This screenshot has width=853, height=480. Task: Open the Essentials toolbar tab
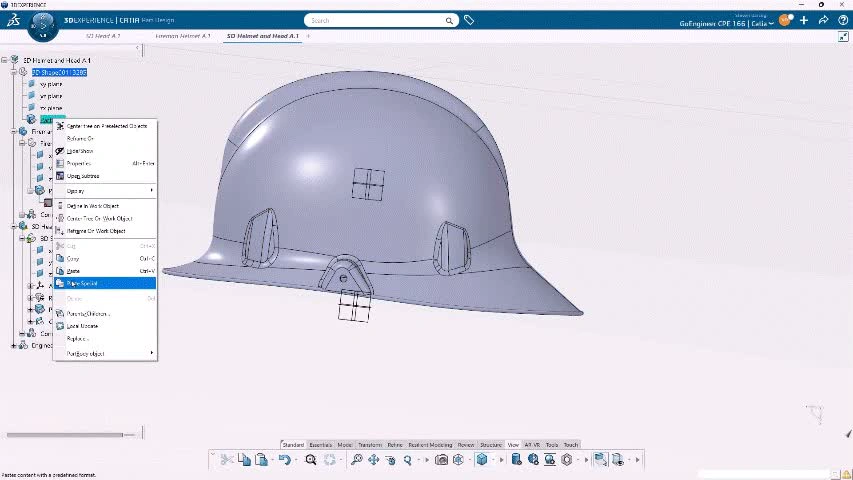[x=320, y=445]
